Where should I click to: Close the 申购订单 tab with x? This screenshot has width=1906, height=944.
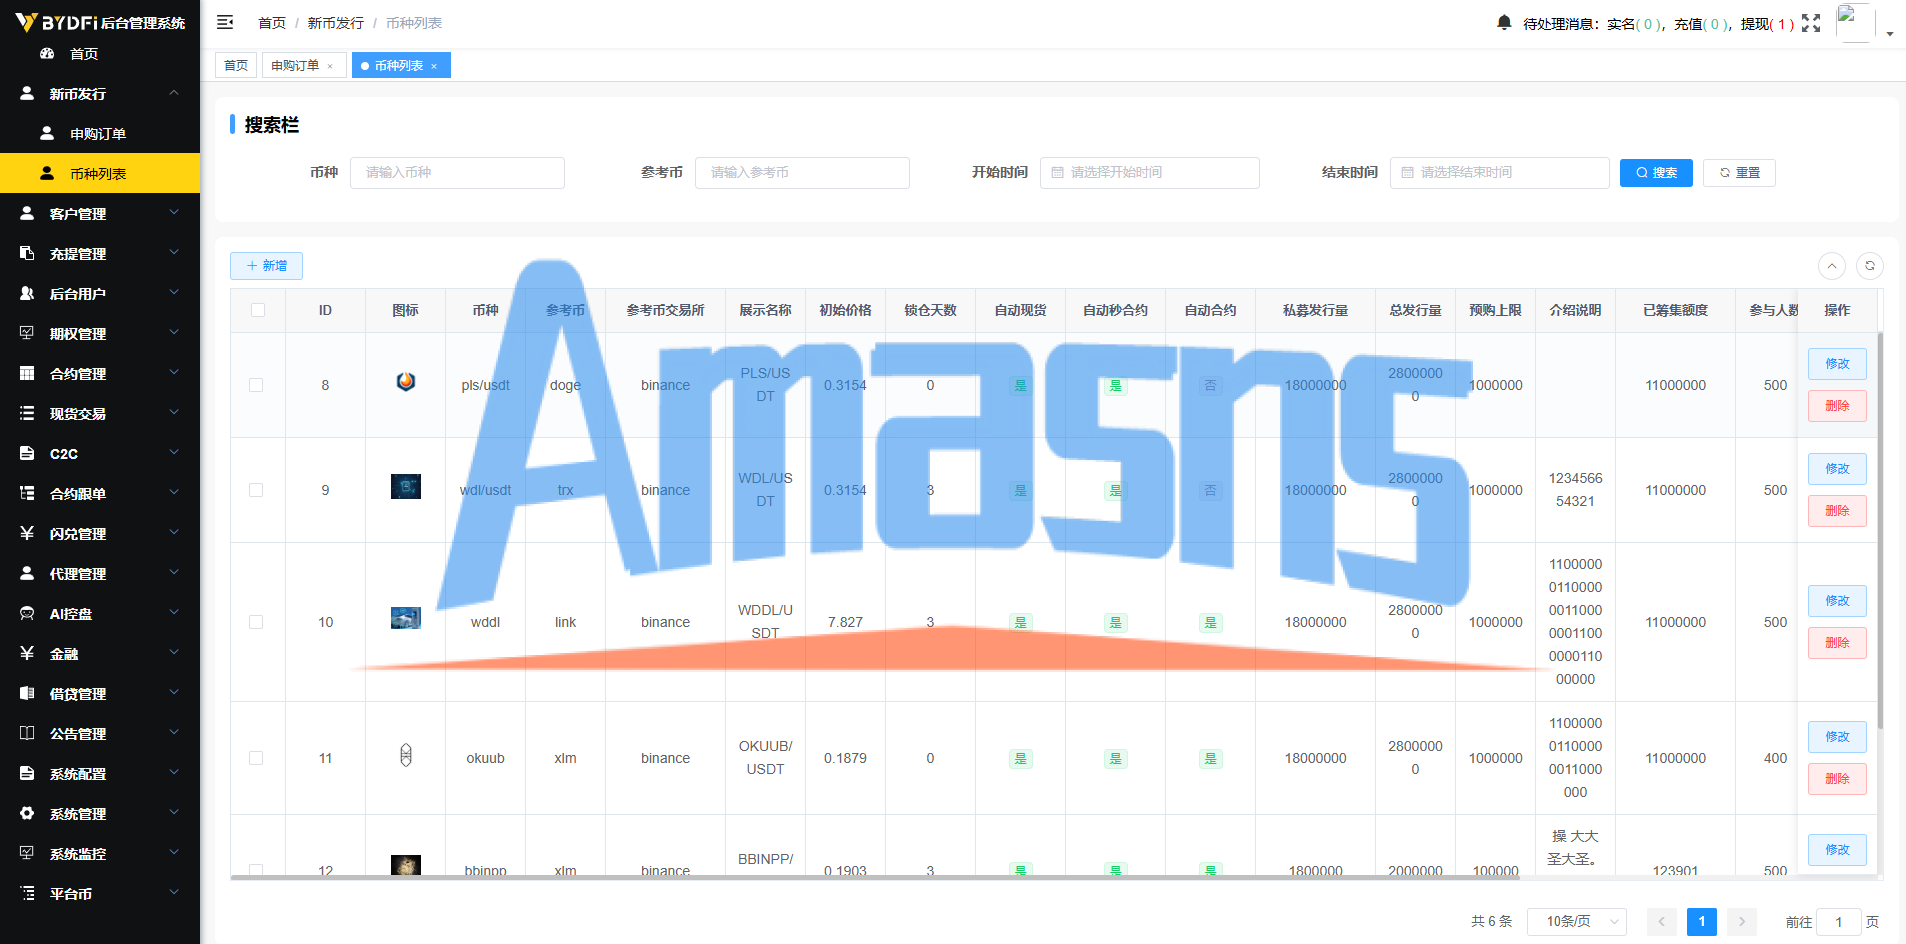pyautogui.click(x=330, y=66)
